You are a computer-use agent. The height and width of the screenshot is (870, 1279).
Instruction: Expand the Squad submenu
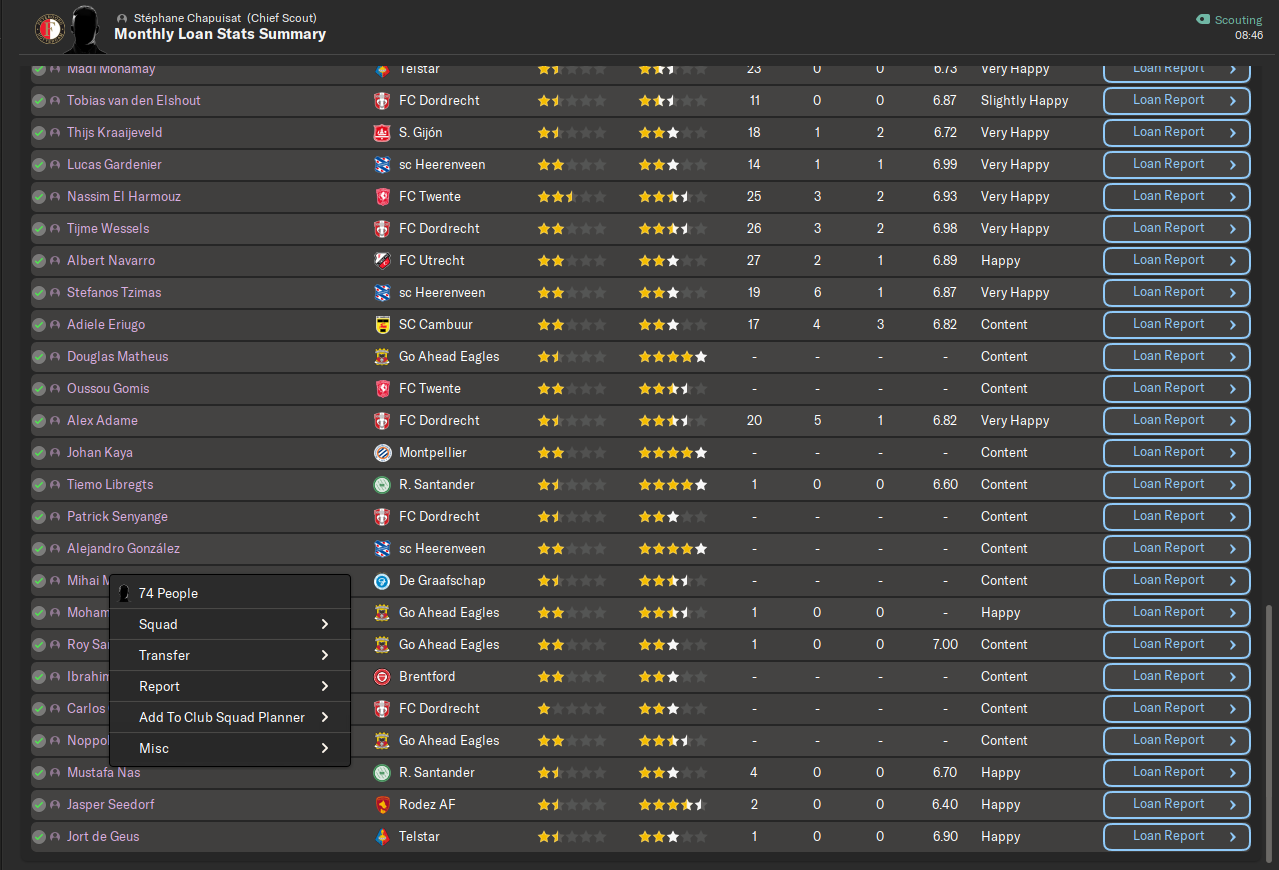(230, 624)
